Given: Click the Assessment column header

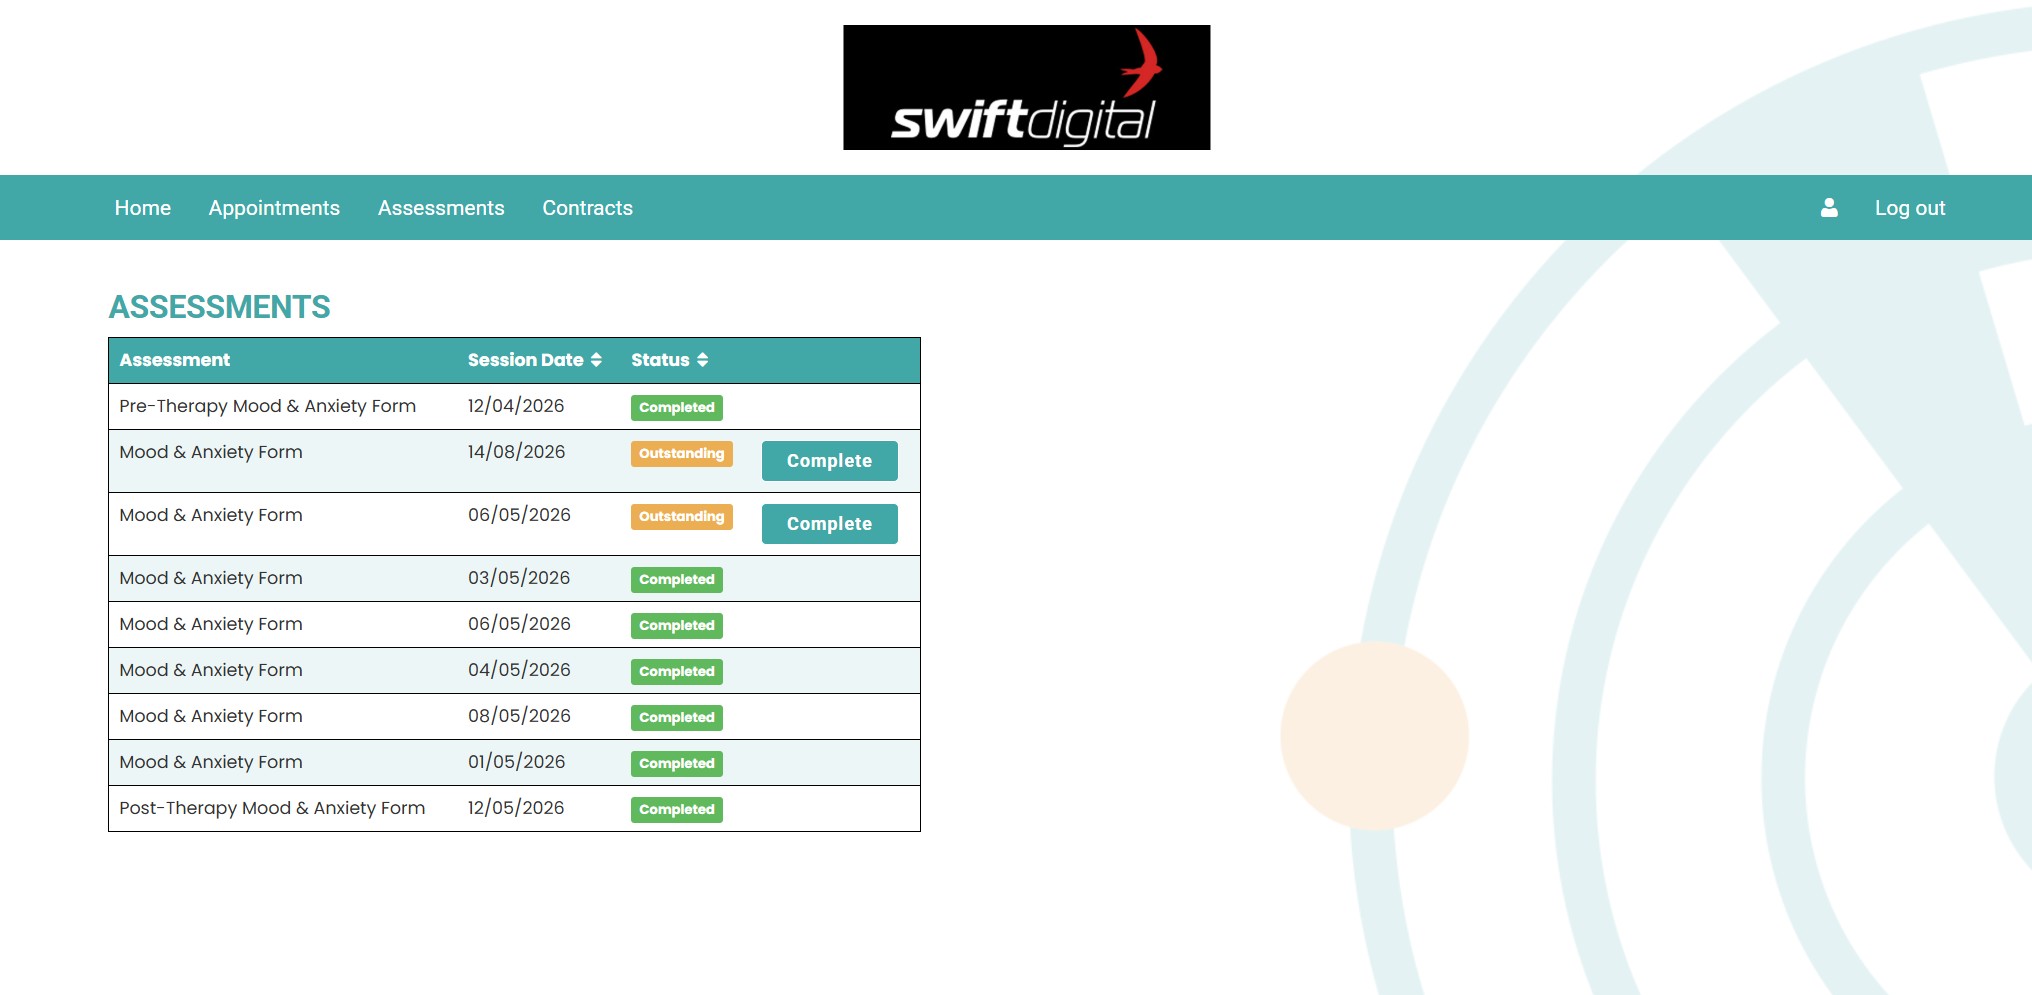Looking at the screenshot, I should pyautogui.click(x=175, y=360).
